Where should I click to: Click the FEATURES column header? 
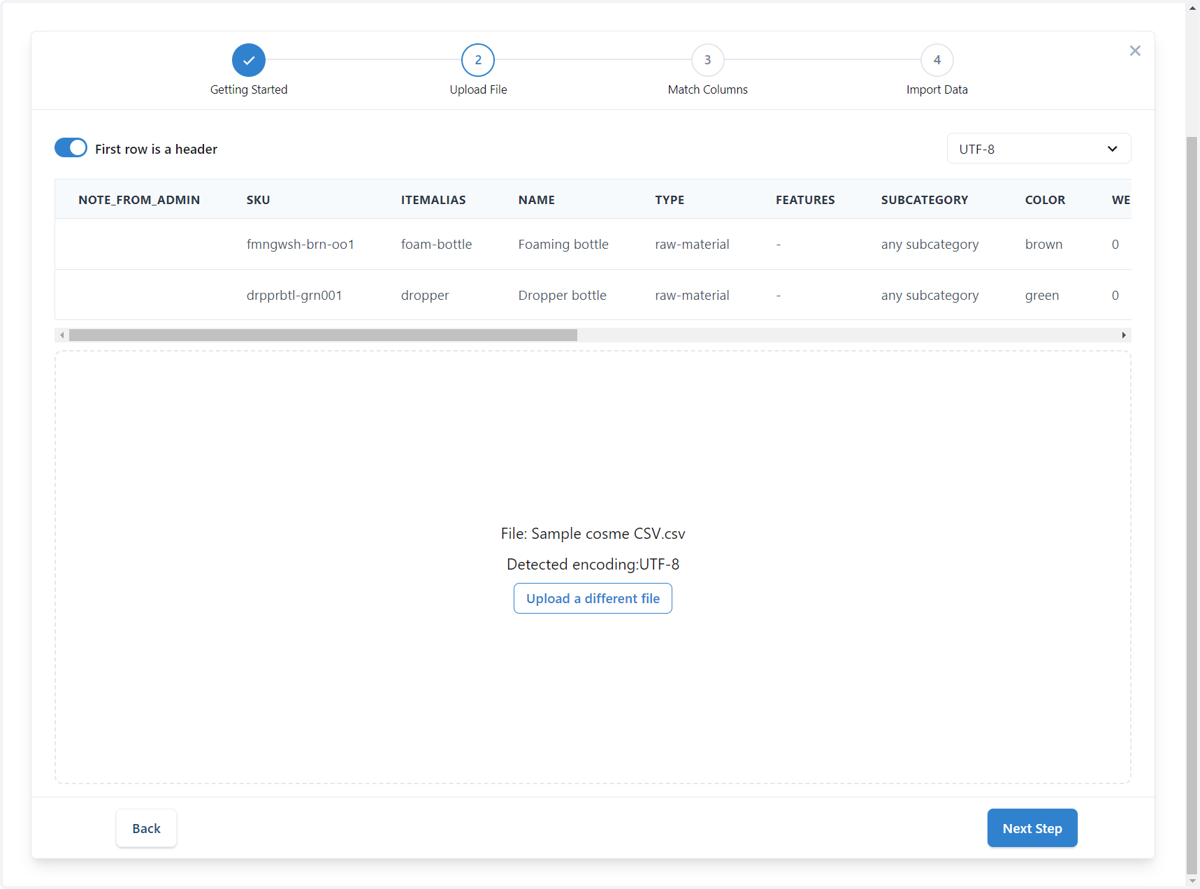coord(805,200)
